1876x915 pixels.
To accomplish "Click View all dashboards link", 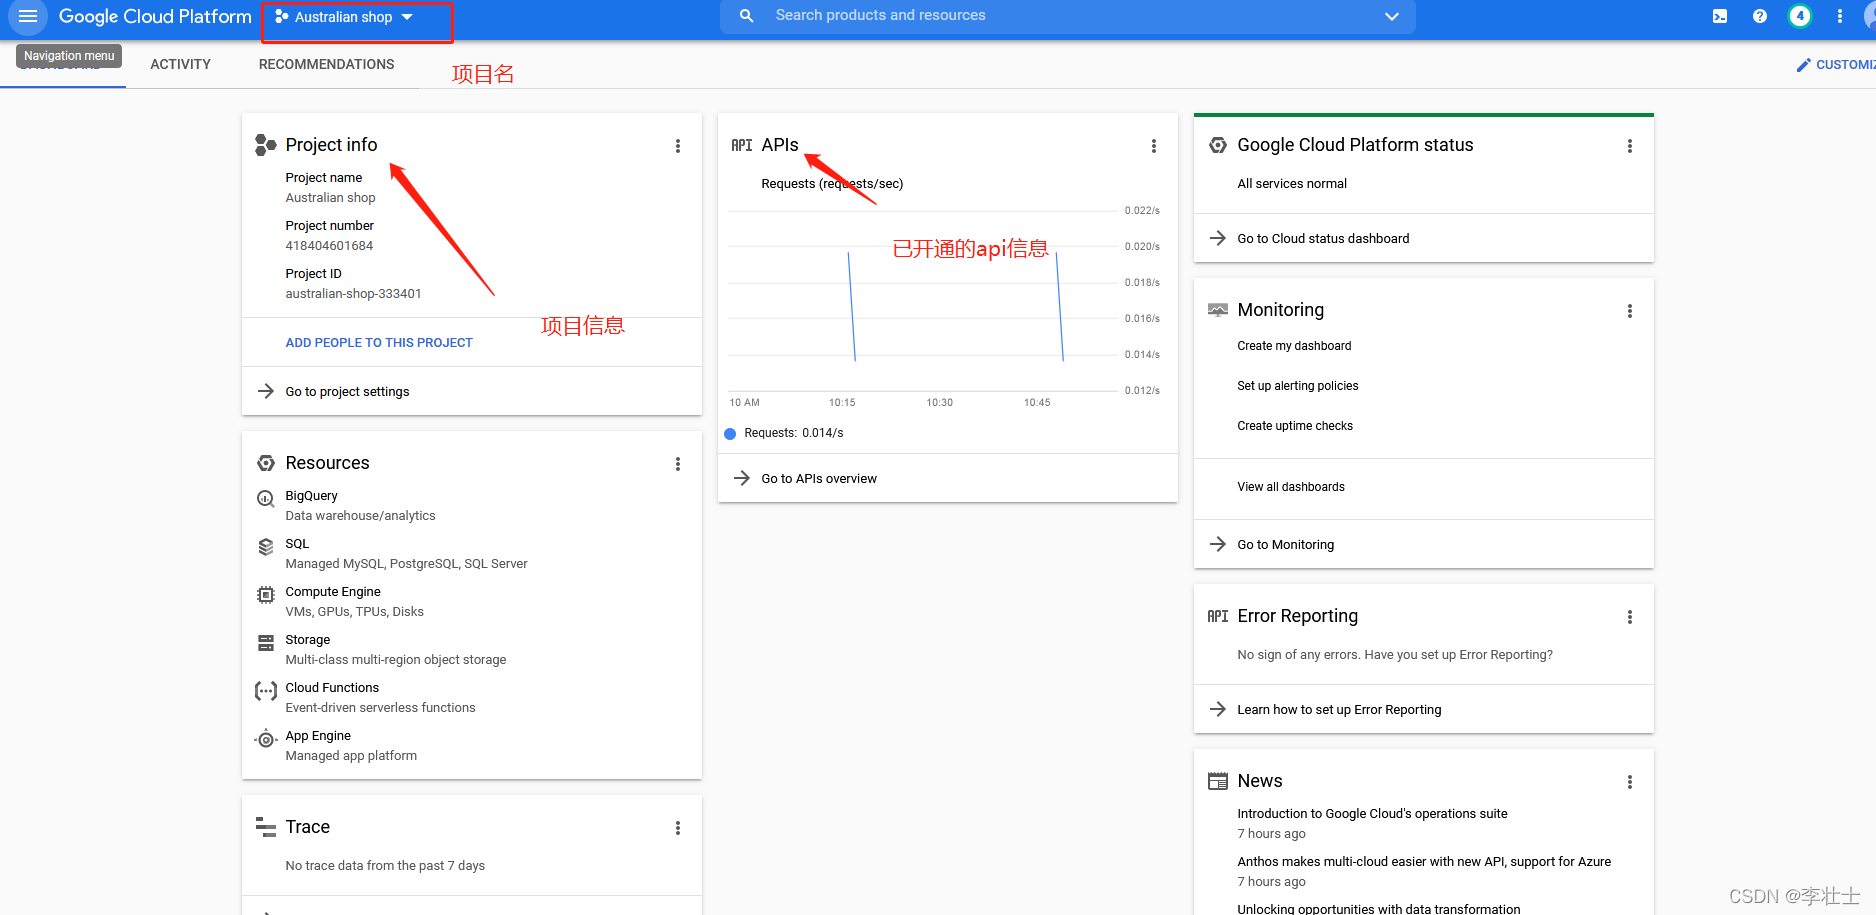I will 1291,487.
